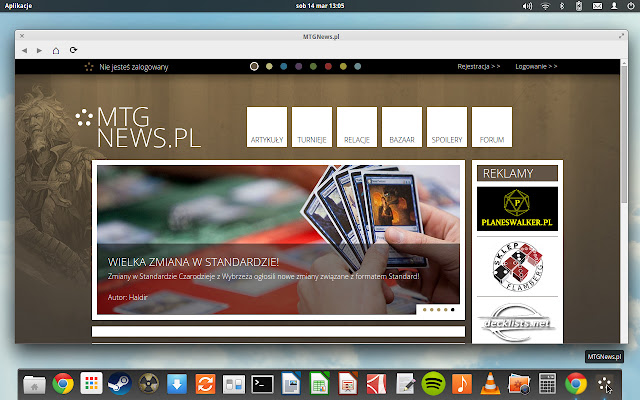Open LibreOffice Writer in dock
Image resolution: width=640 pixels, height=400 pixels.
291,384
